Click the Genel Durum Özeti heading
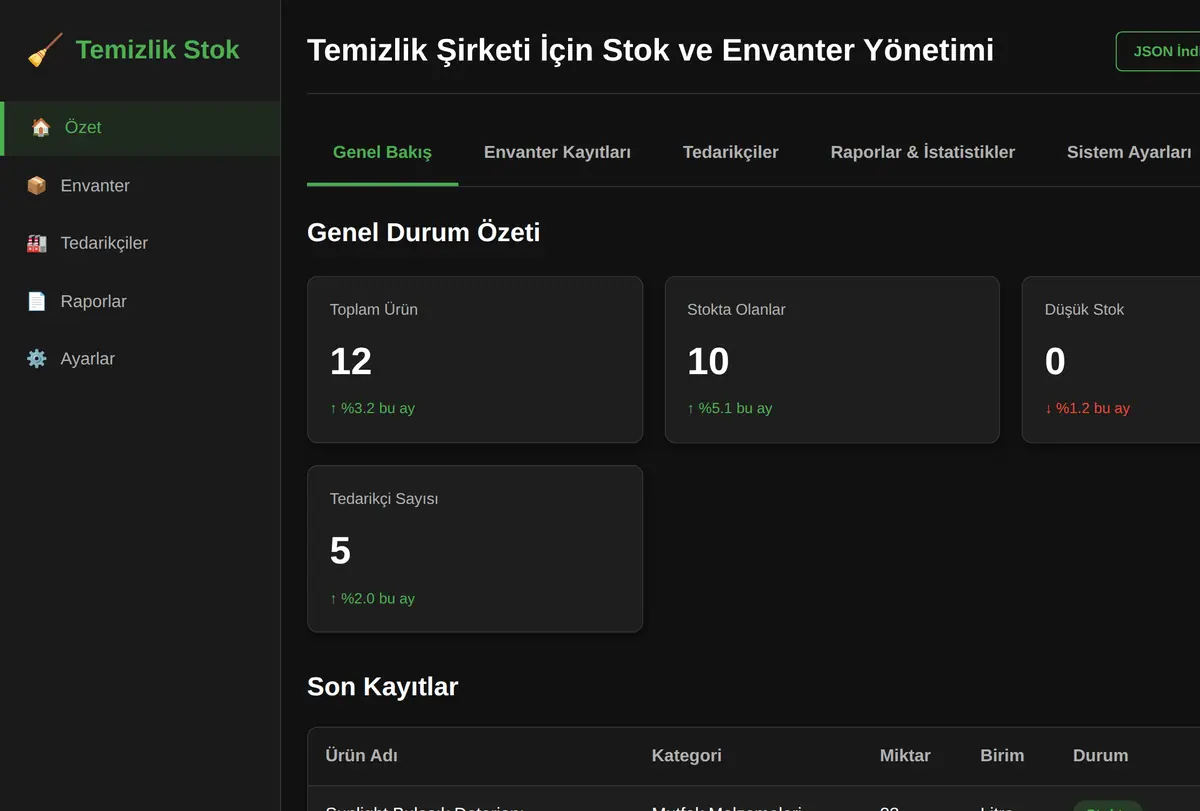 pos(423,232)
